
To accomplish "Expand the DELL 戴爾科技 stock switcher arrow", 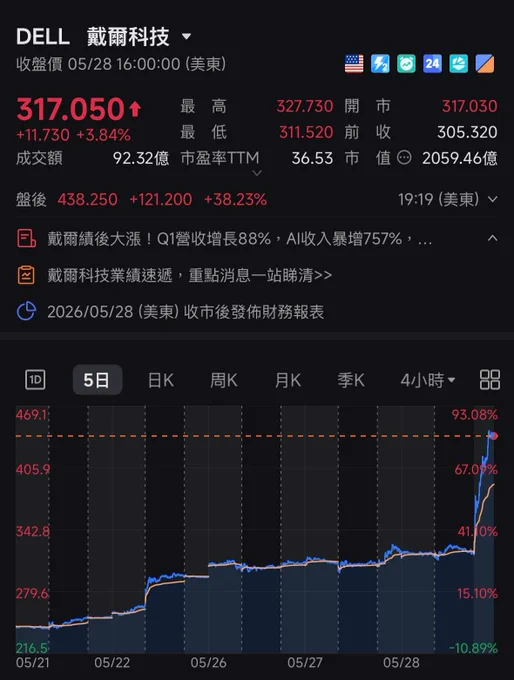I will click(187, 36).
